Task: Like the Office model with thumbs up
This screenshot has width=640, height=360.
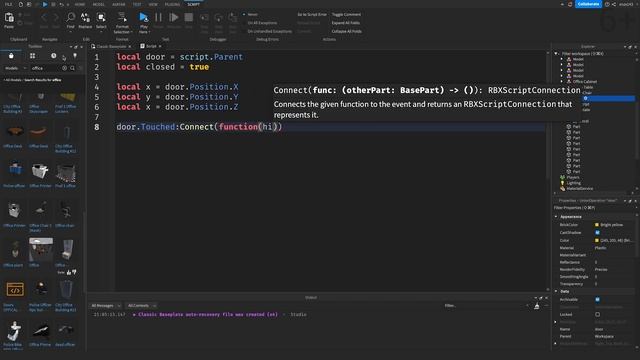Action: pos(69,272)
